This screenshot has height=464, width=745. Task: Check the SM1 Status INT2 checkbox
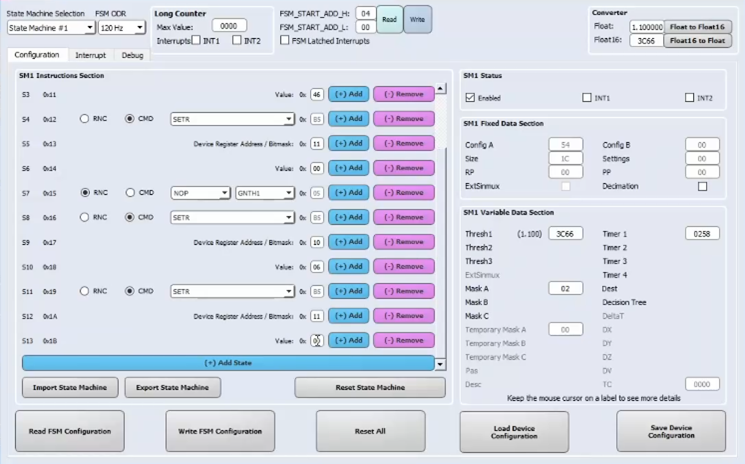point(689,97)
